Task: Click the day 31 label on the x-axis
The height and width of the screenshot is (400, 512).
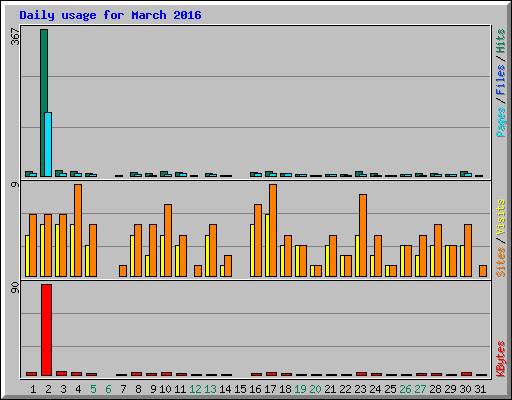Action: pos(480,389)
